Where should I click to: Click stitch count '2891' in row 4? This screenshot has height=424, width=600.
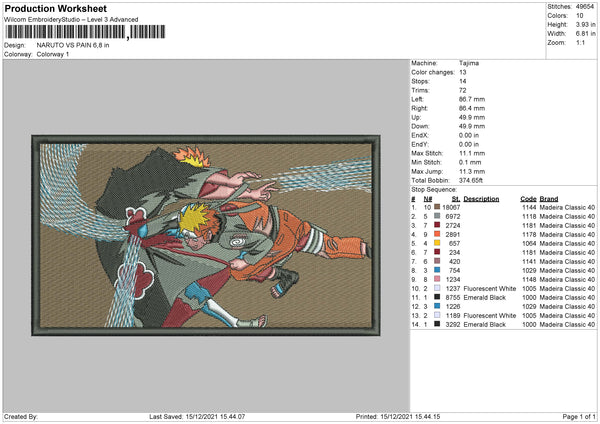(x=453, y=234)
